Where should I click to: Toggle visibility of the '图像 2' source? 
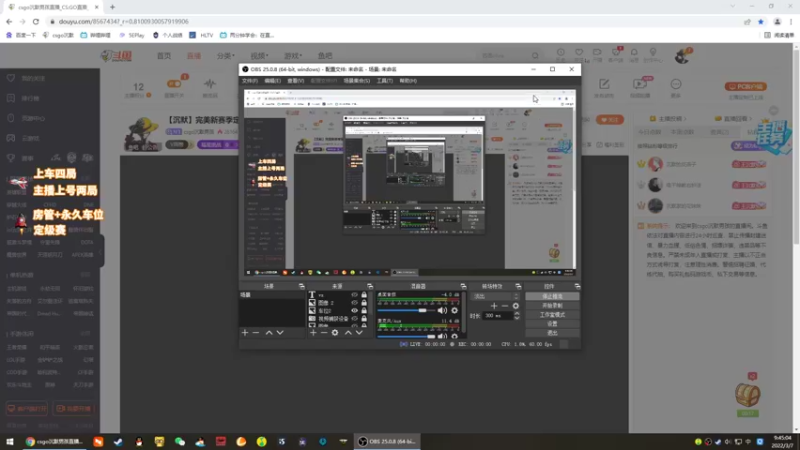[354, 303]
